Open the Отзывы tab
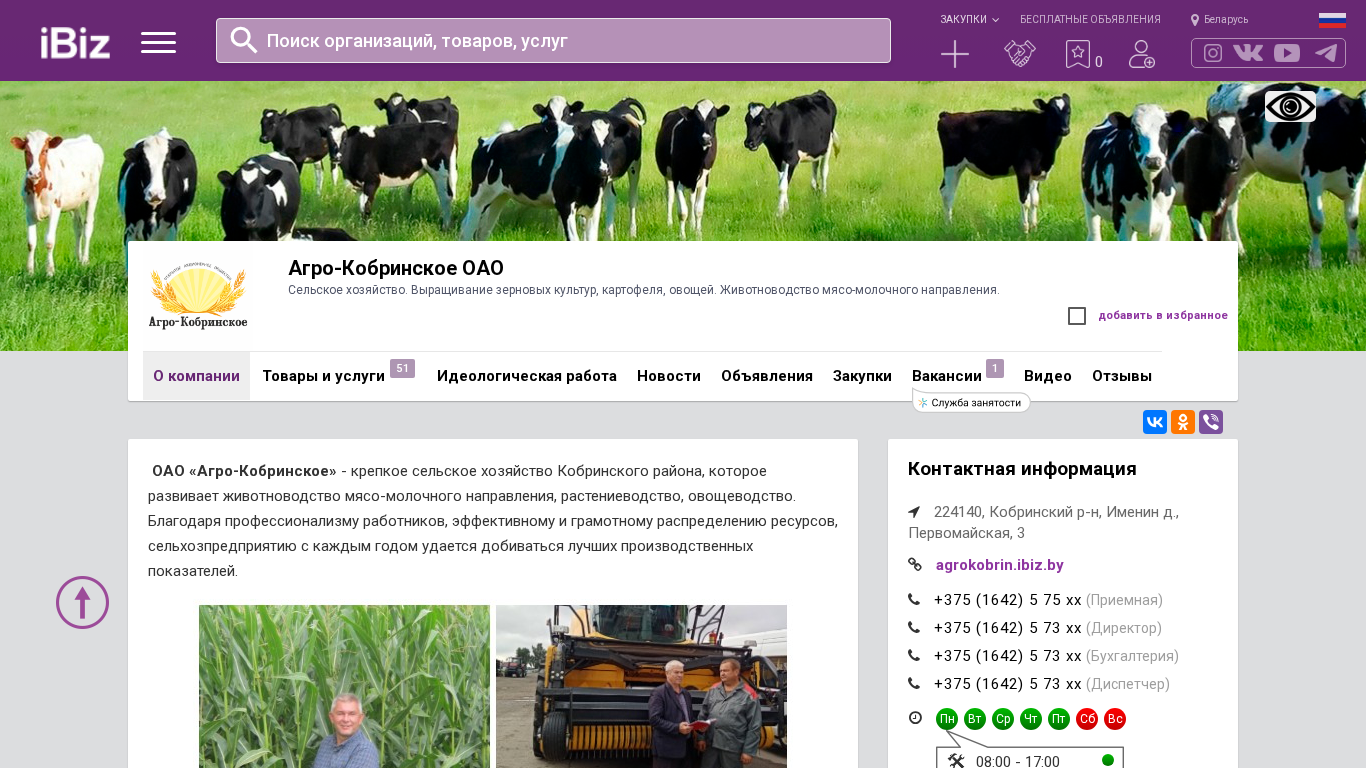The height and width of the screenshot is (768, 1366). coord(1122,376)
